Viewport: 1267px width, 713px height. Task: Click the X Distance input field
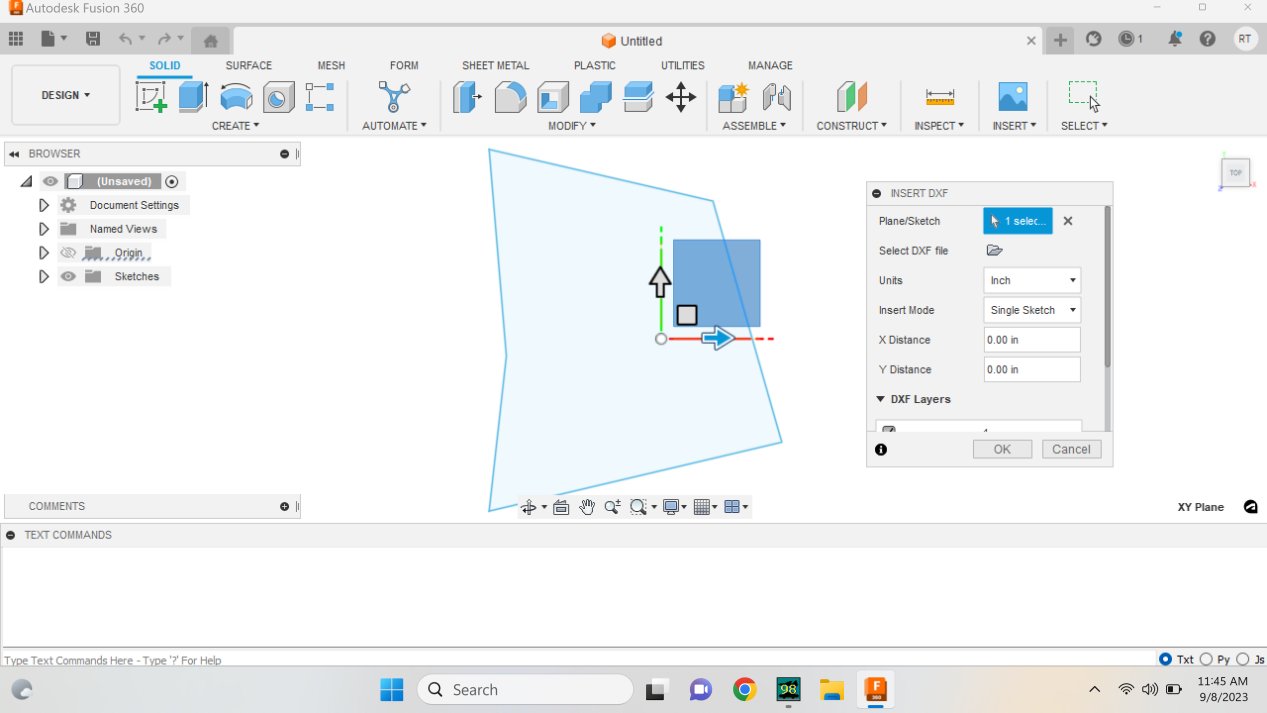click(1031, 339)
